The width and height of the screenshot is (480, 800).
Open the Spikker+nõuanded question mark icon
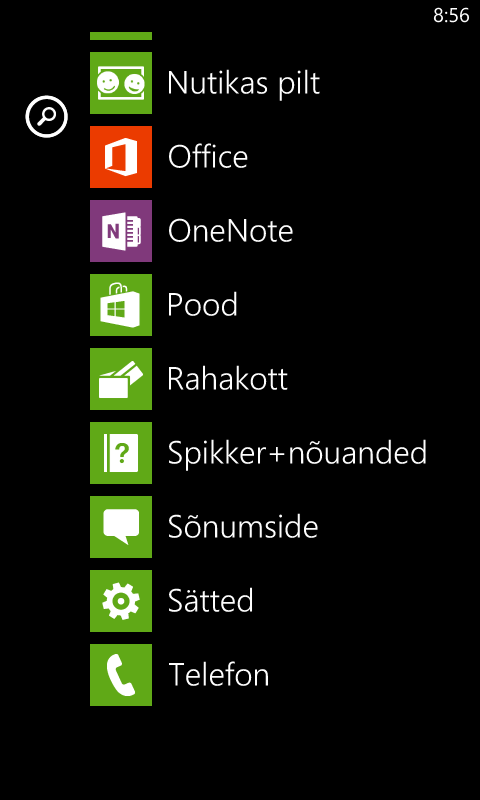pos(121,453)
